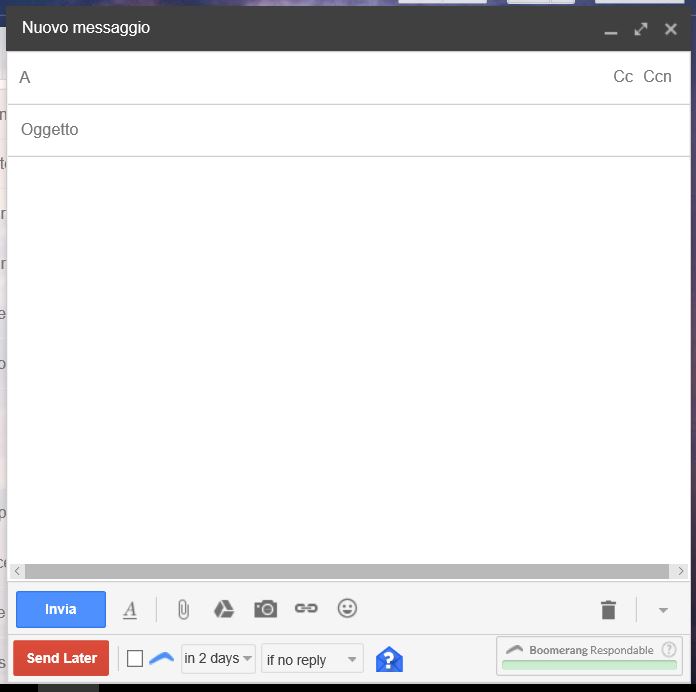696x692 pixels.
Task: Click the formatting options text icon
Action: (130, 609)
